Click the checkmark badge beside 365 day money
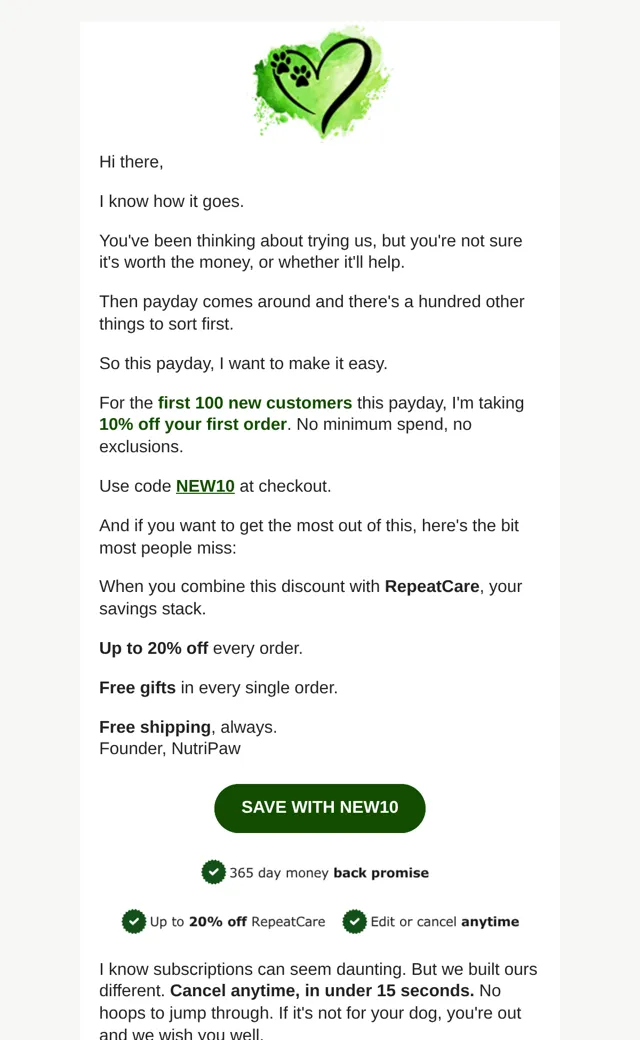 tap(214, 872)
